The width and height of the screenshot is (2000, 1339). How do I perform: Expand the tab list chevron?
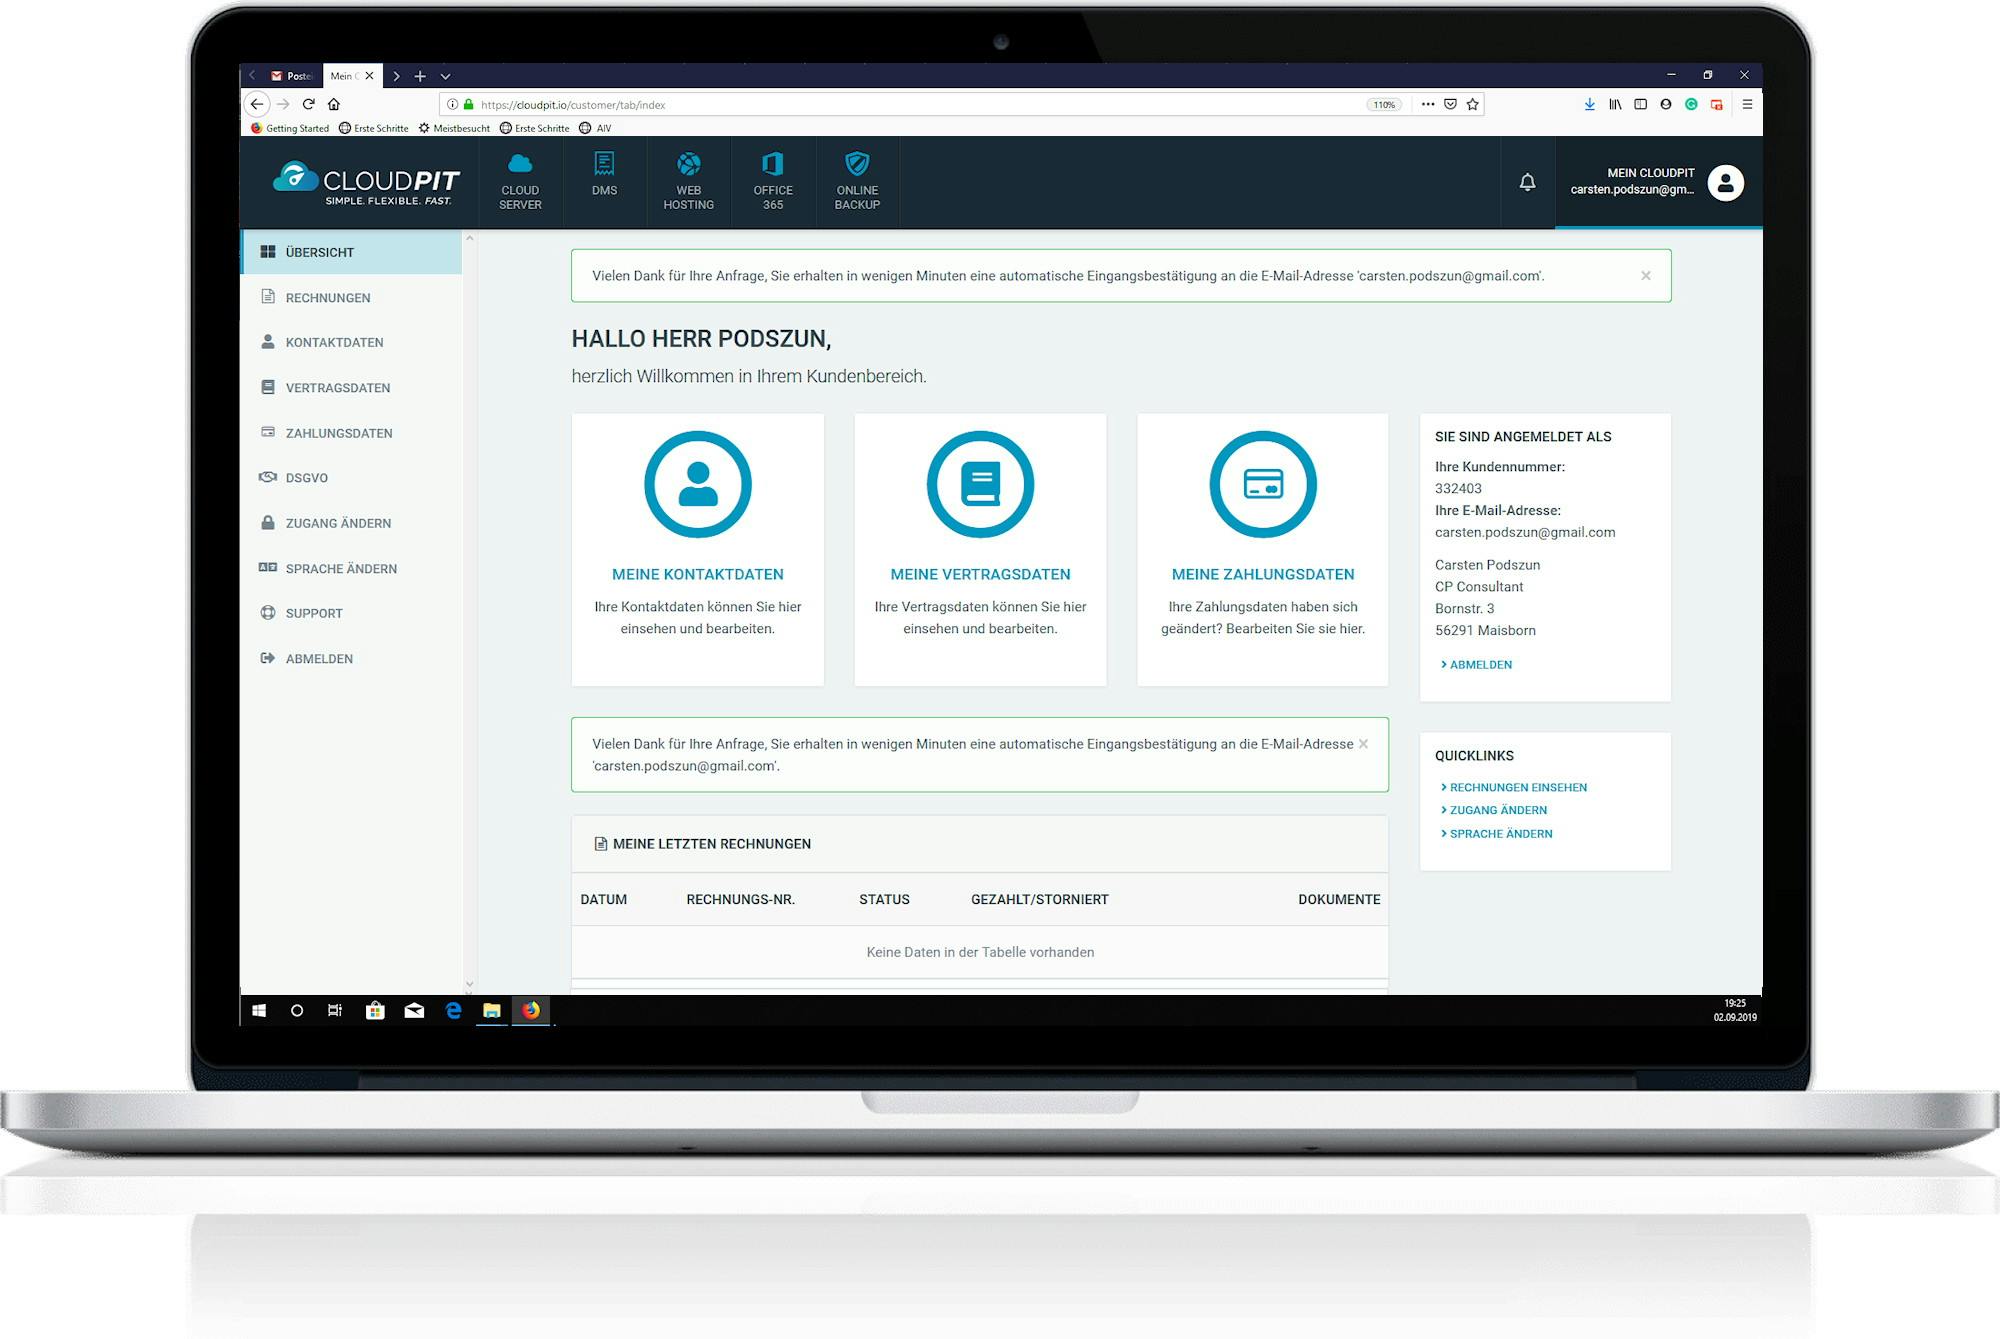pos(446,75)
